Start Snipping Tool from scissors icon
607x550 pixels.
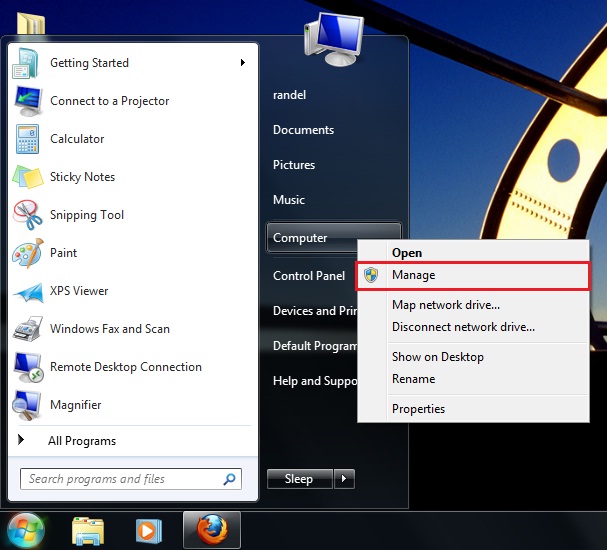pyautogui.click(x=27, y=215)
